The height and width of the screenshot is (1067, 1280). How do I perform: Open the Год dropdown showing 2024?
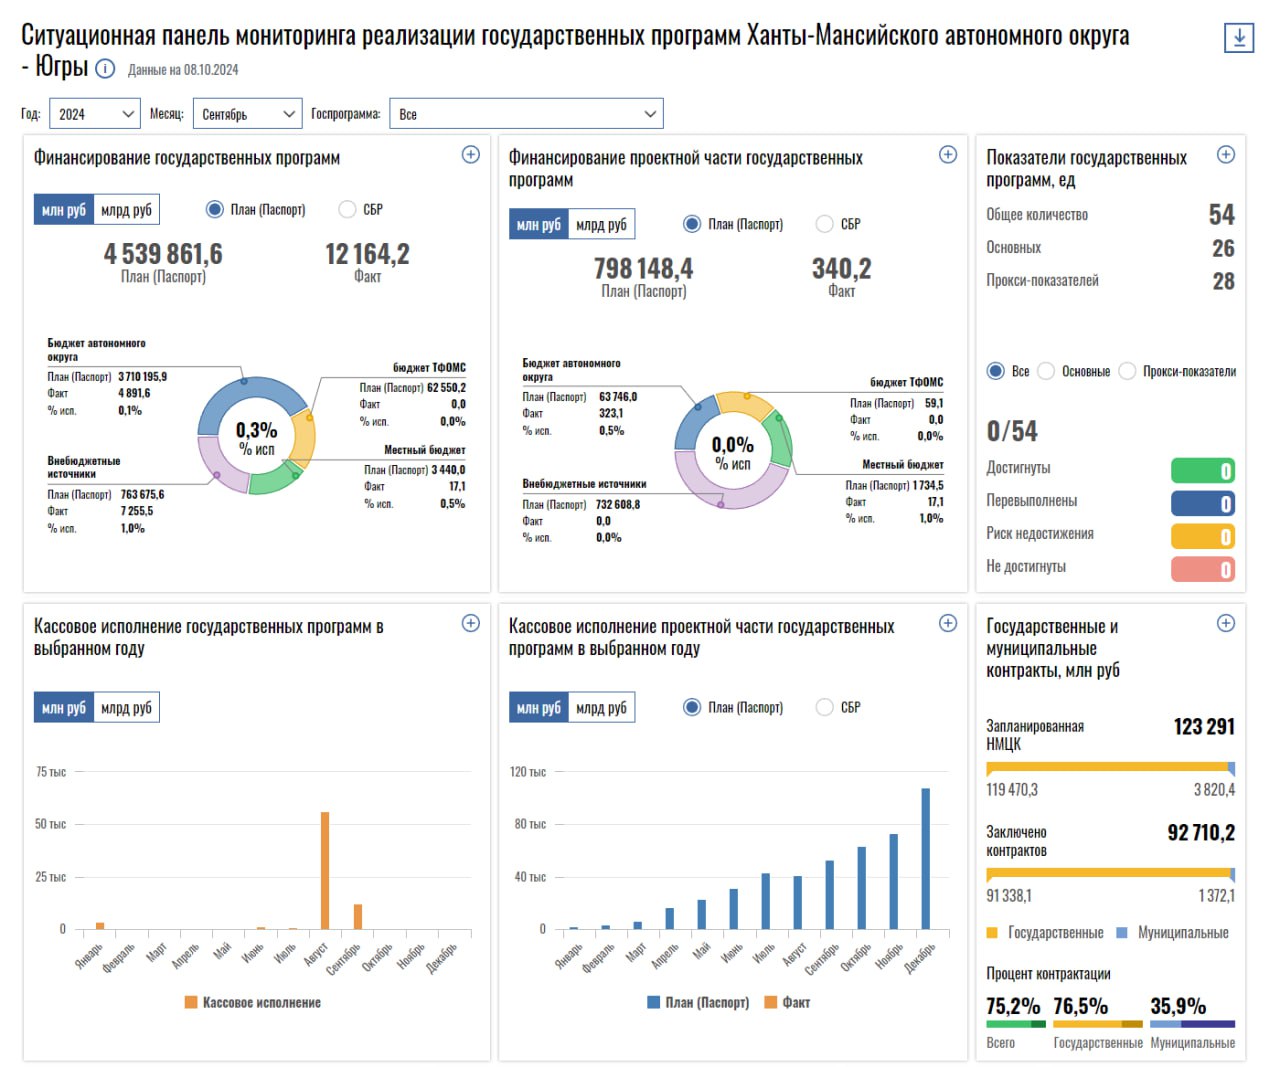click(95, 114)
